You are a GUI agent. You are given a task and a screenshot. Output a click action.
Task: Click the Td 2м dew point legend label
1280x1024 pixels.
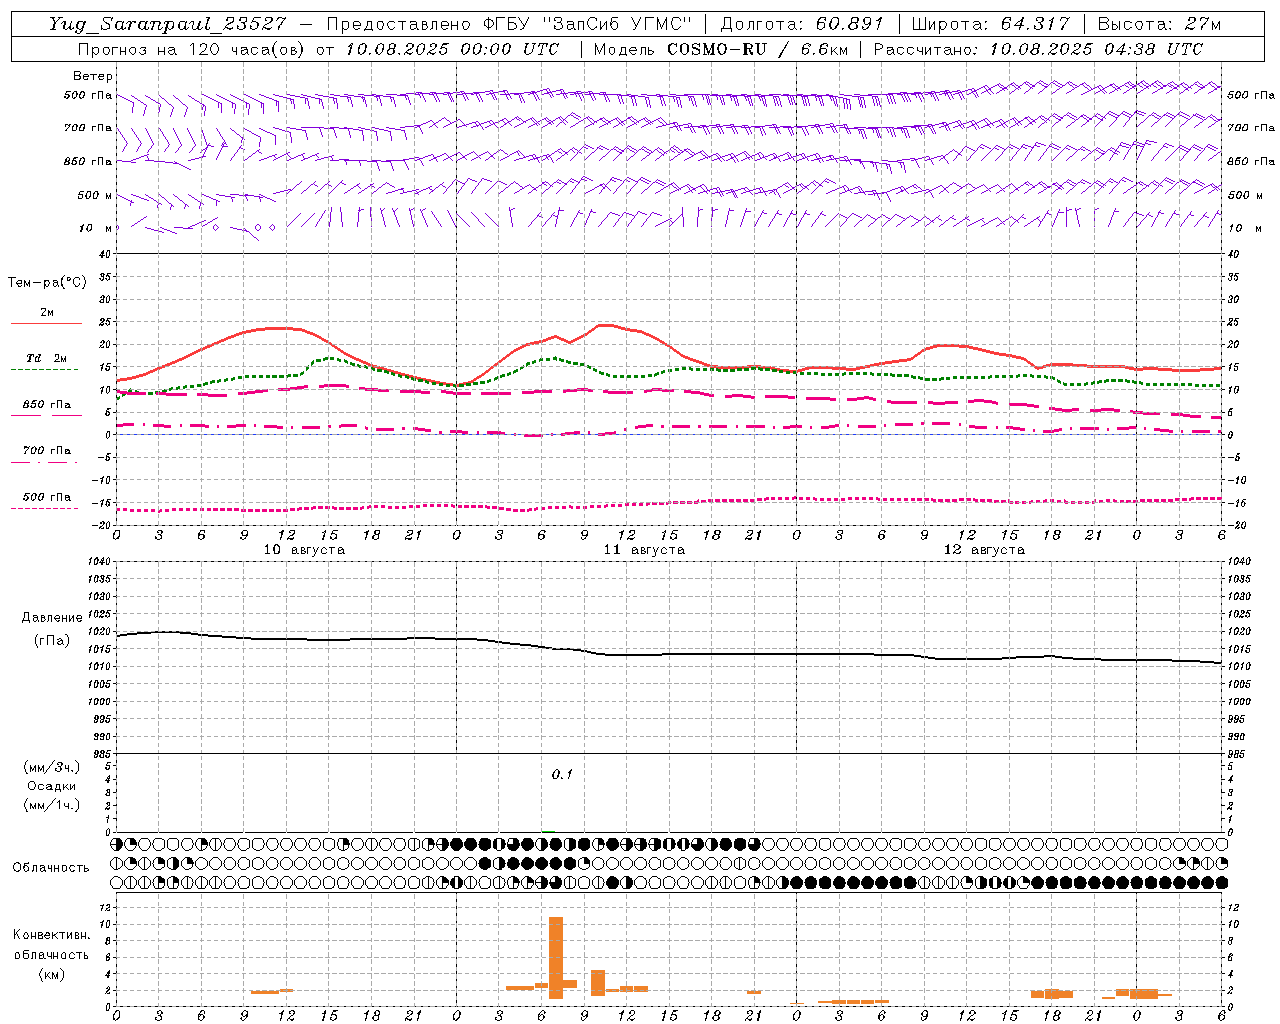coord(47,358)
